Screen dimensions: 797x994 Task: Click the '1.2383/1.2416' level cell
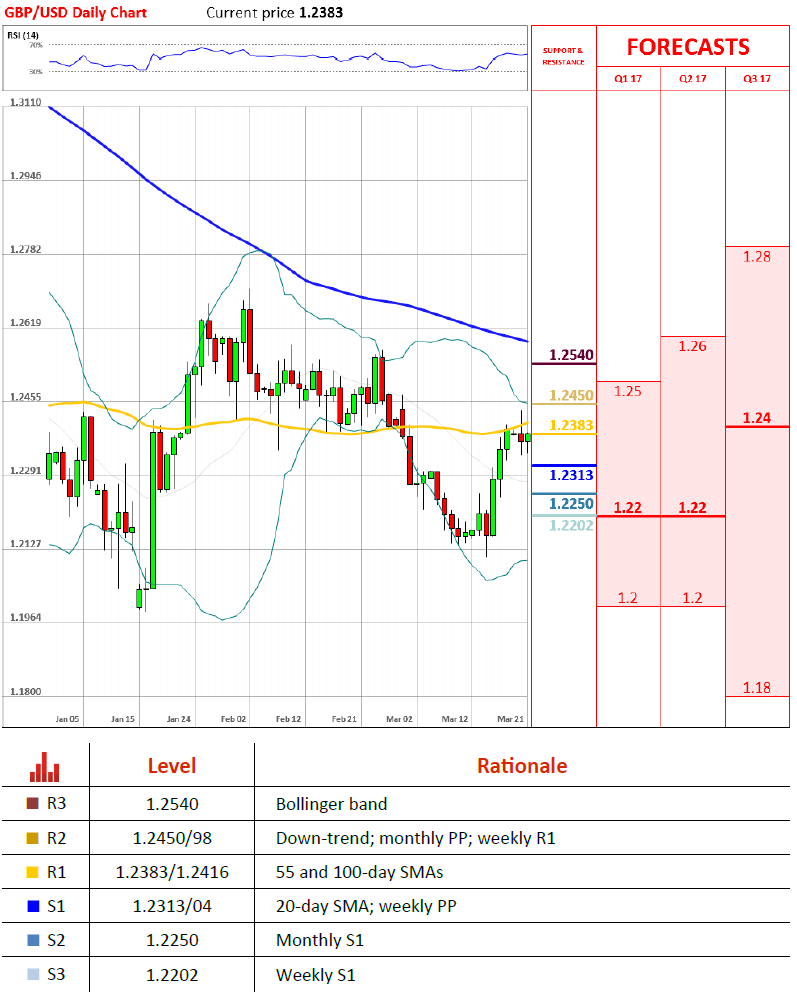pos(172,873)
